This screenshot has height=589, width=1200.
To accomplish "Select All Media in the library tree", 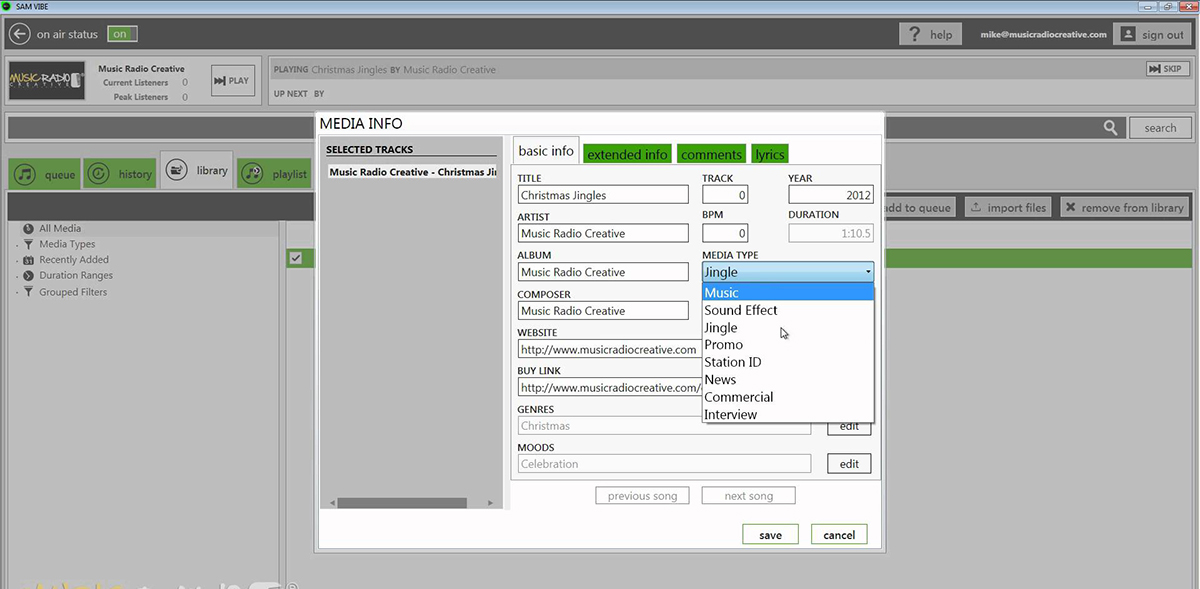I will pyautogui.click(x=60, y=228).
